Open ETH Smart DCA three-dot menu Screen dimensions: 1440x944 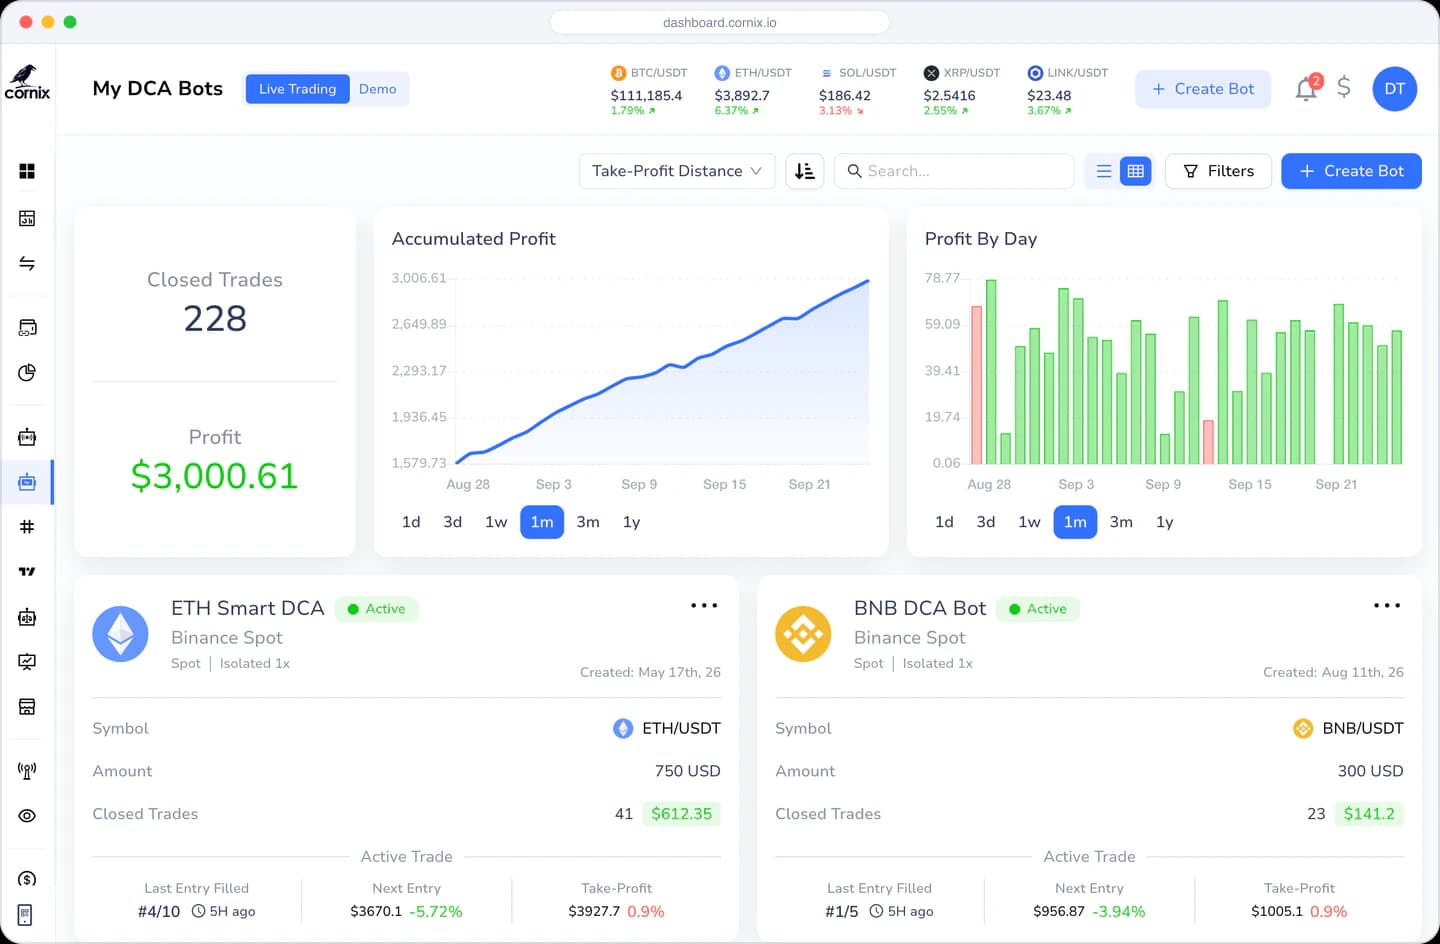pyautogui.click(x=704, y=606)
